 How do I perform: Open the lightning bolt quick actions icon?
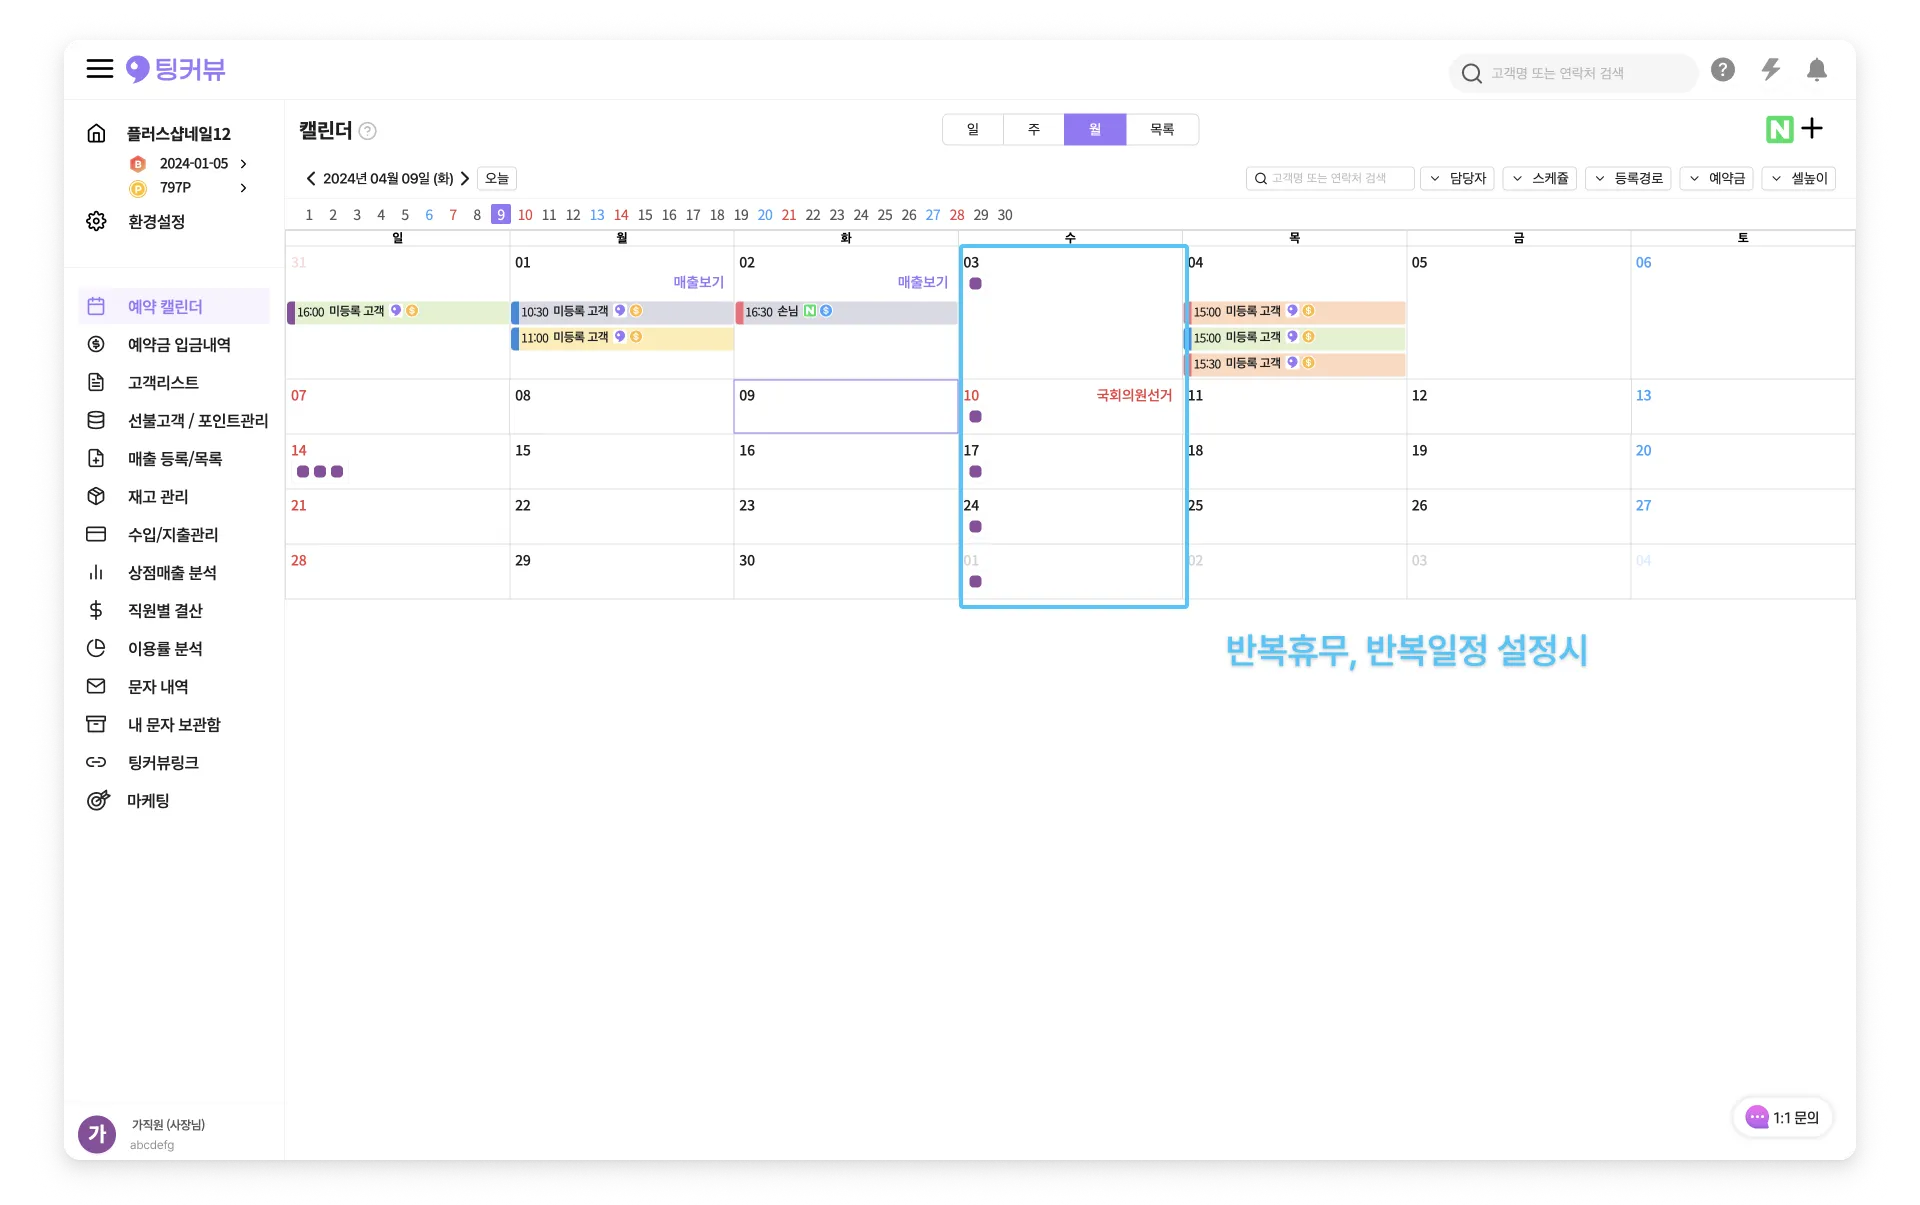pos(1770,70)
